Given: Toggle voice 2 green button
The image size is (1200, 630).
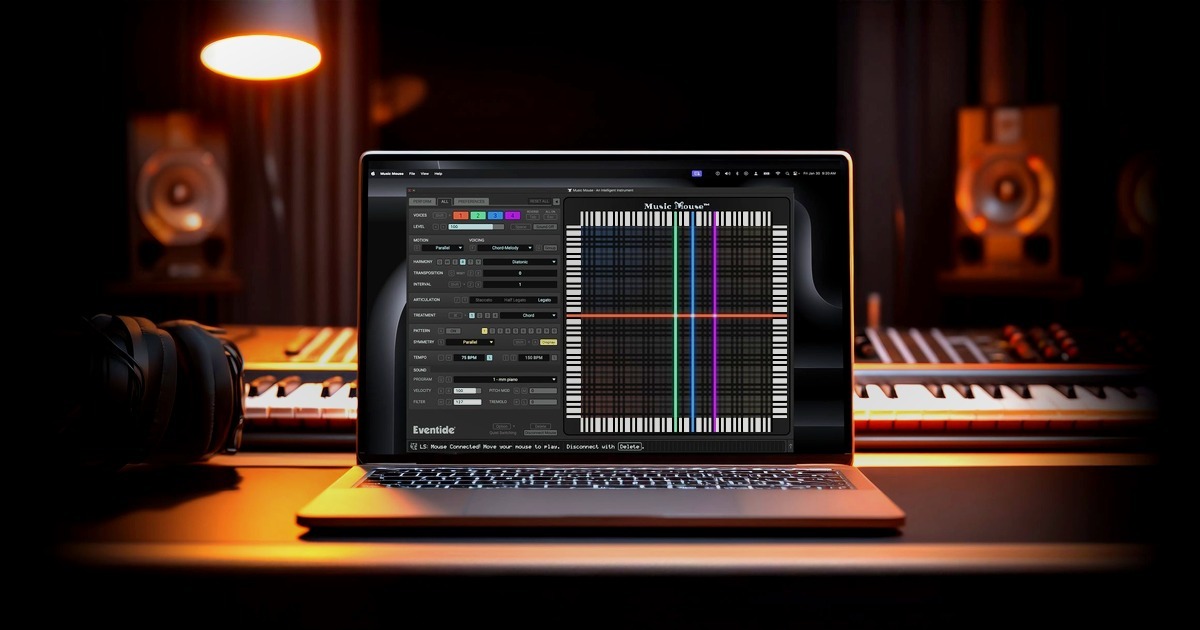Looking at the screenshot, I should click(x=478, y=215).
